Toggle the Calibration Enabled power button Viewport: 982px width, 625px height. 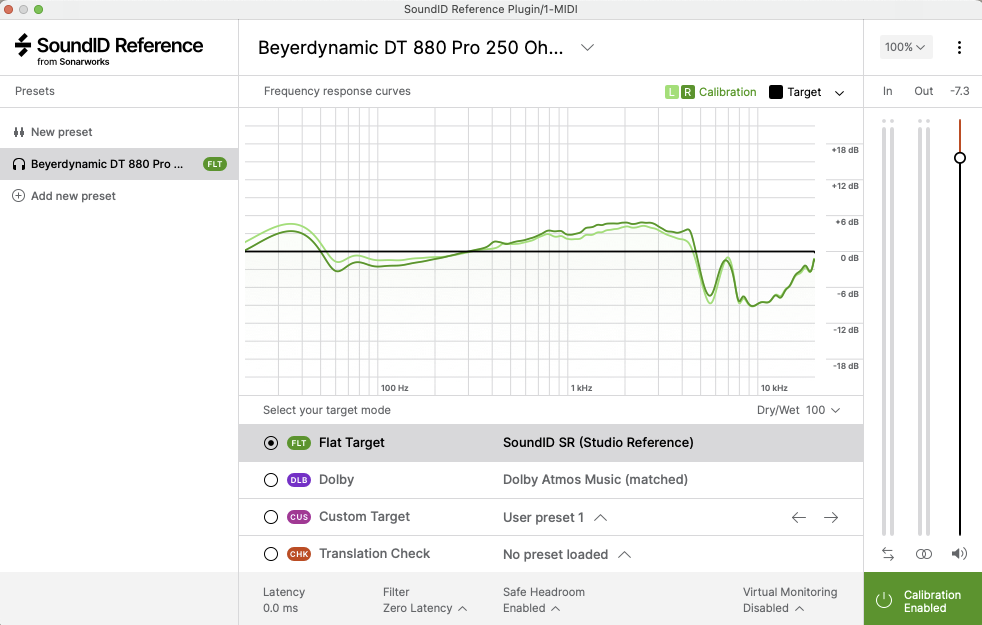(884, 600)
